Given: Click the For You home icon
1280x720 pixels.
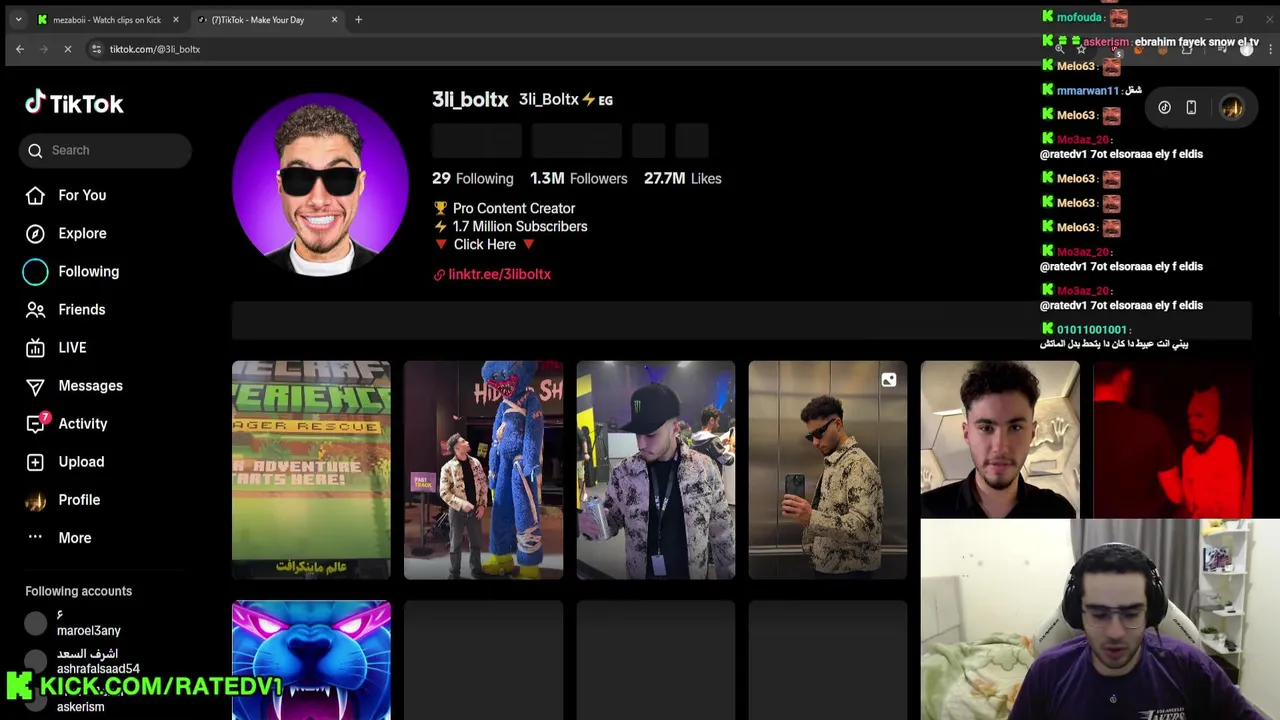Looking at the screenshot, I should [x=35, y=195].
